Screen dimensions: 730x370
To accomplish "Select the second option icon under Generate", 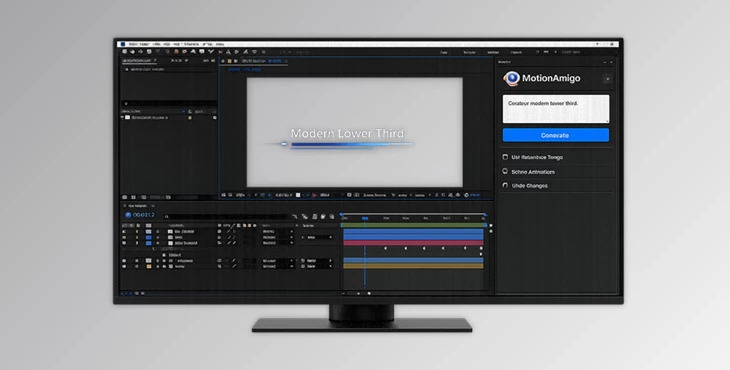I will coord(505,171).
